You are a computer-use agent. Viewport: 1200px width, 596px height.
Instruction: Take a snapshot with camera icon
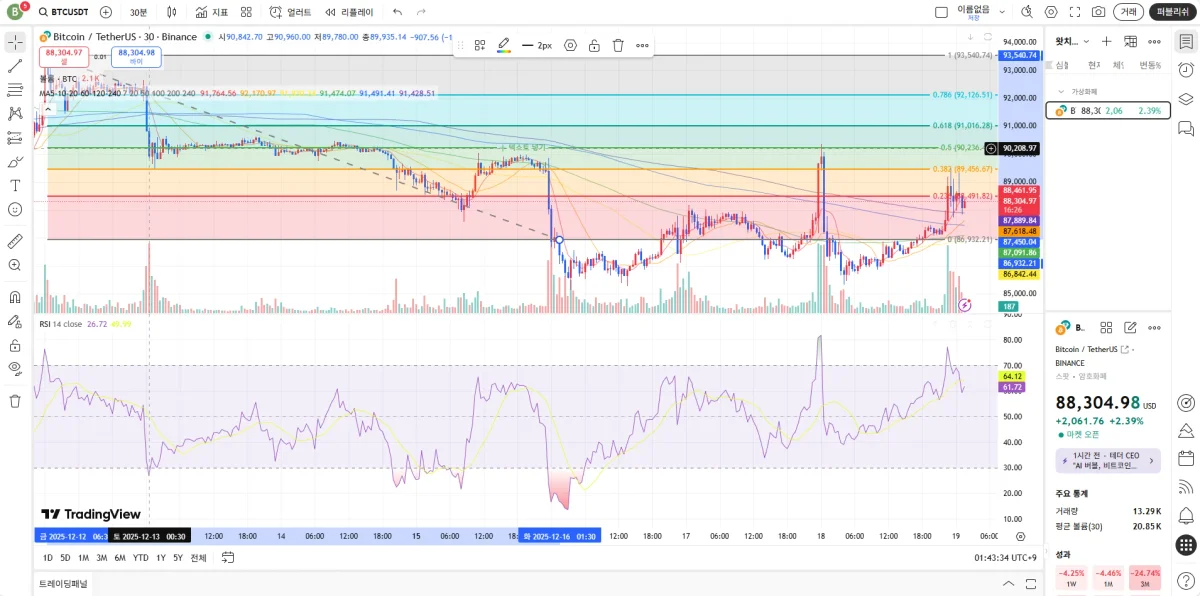coord(1099,12)
